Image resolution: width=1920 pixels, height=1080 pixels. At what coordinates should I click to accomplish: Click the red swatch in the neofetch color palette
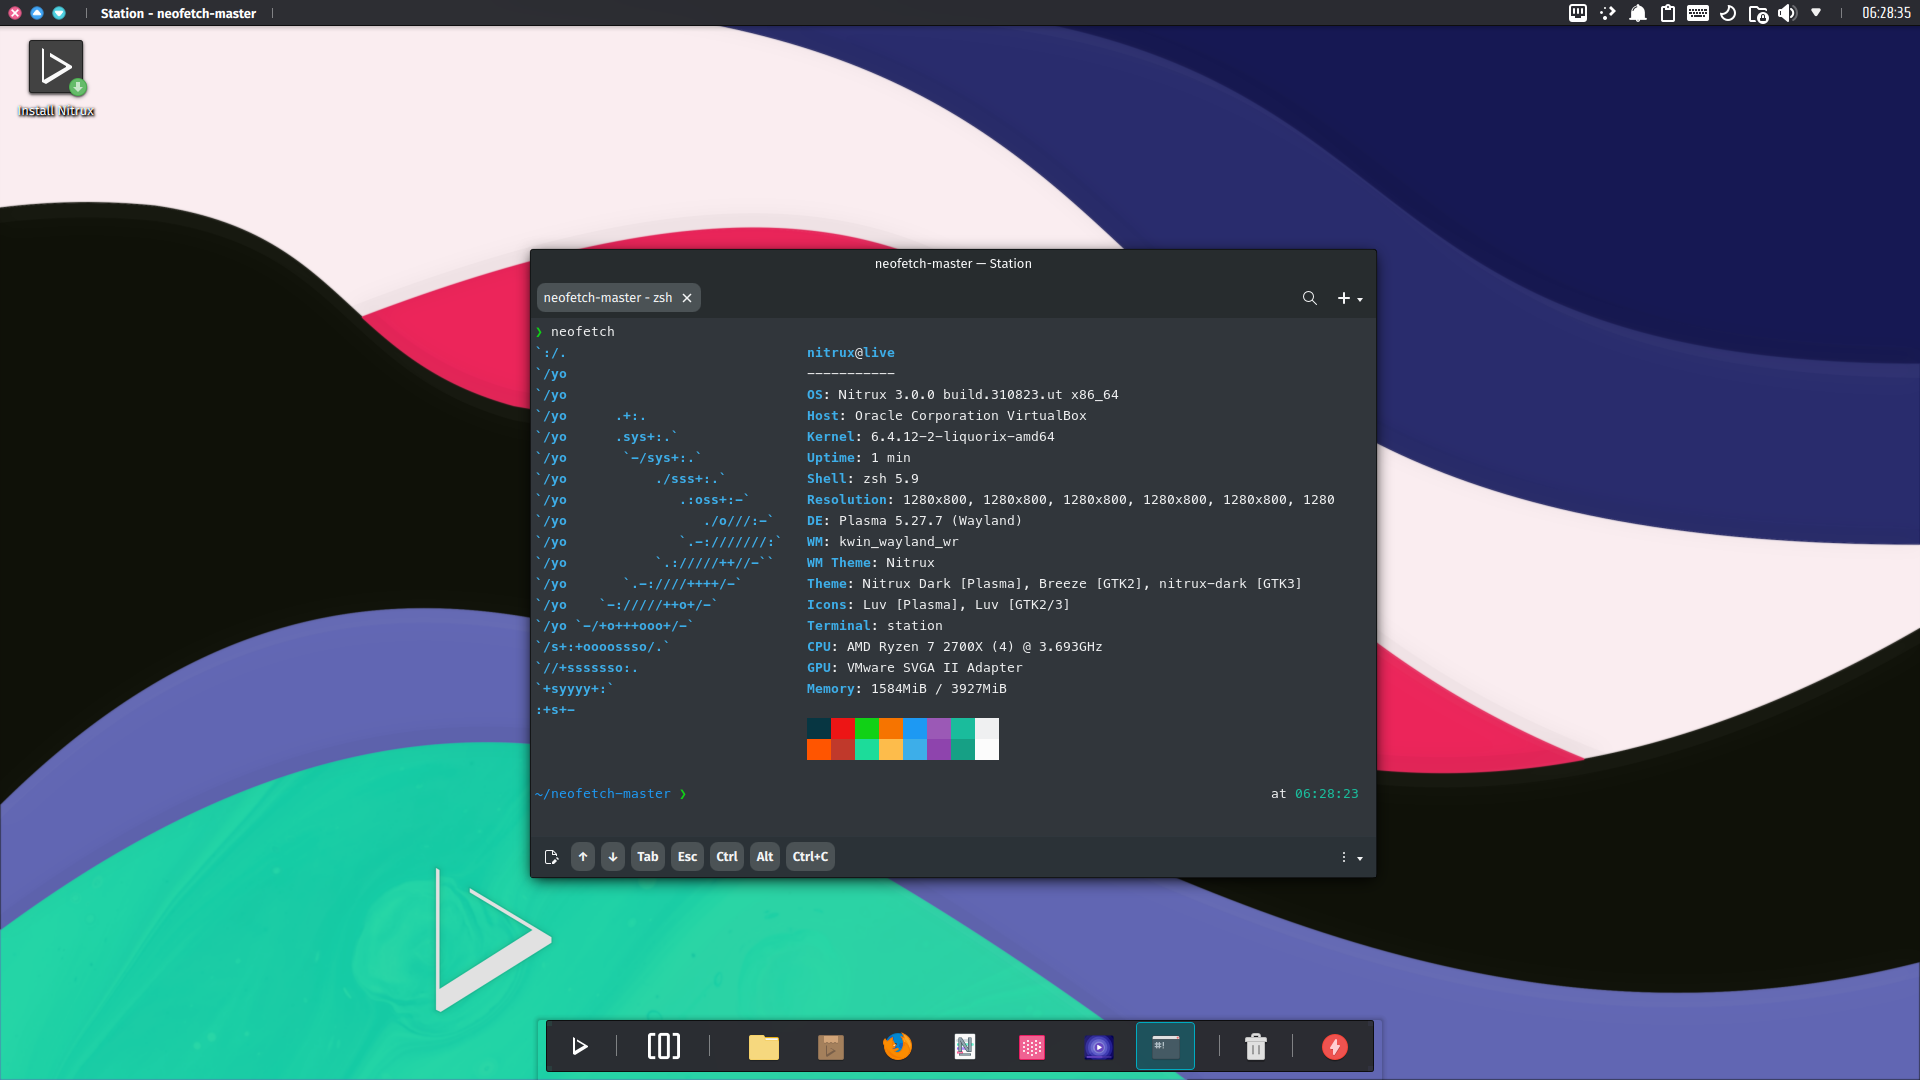tap(843, 730)
